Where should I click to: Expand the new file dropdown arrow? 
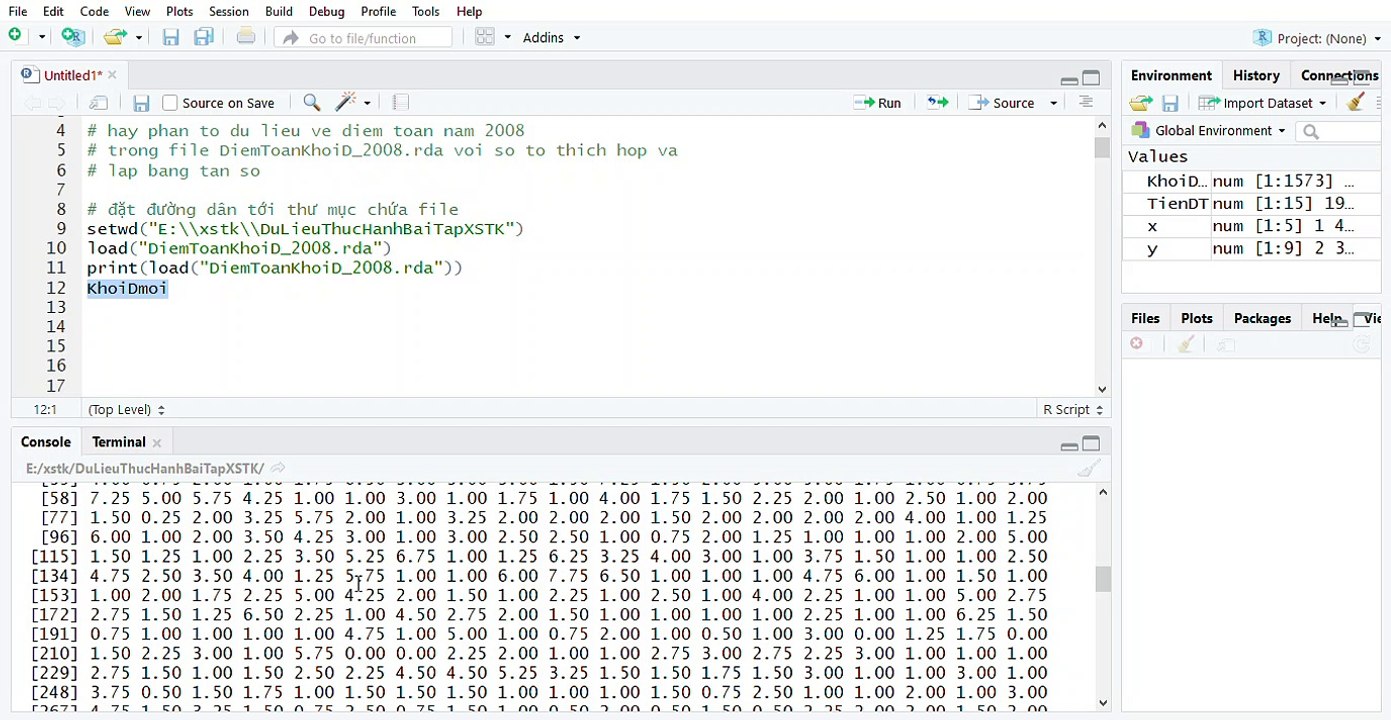click(42, 37)
